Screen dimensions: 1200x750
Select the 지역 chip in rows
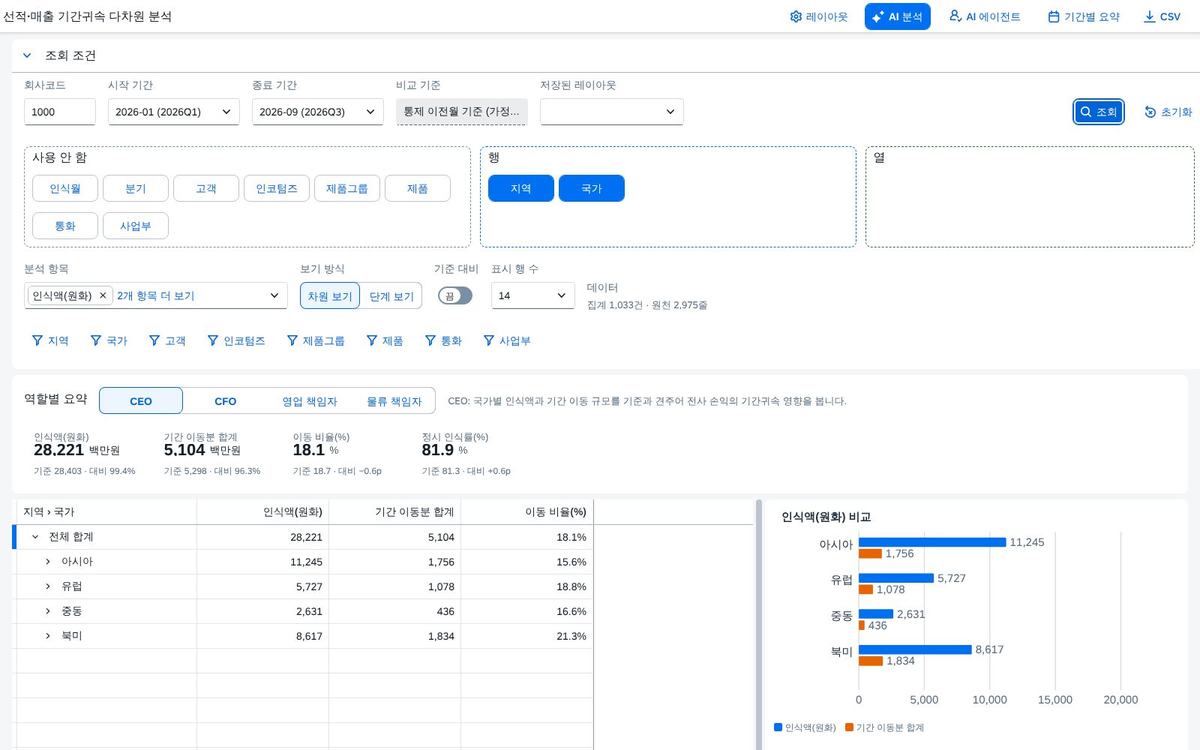point(521,188)
